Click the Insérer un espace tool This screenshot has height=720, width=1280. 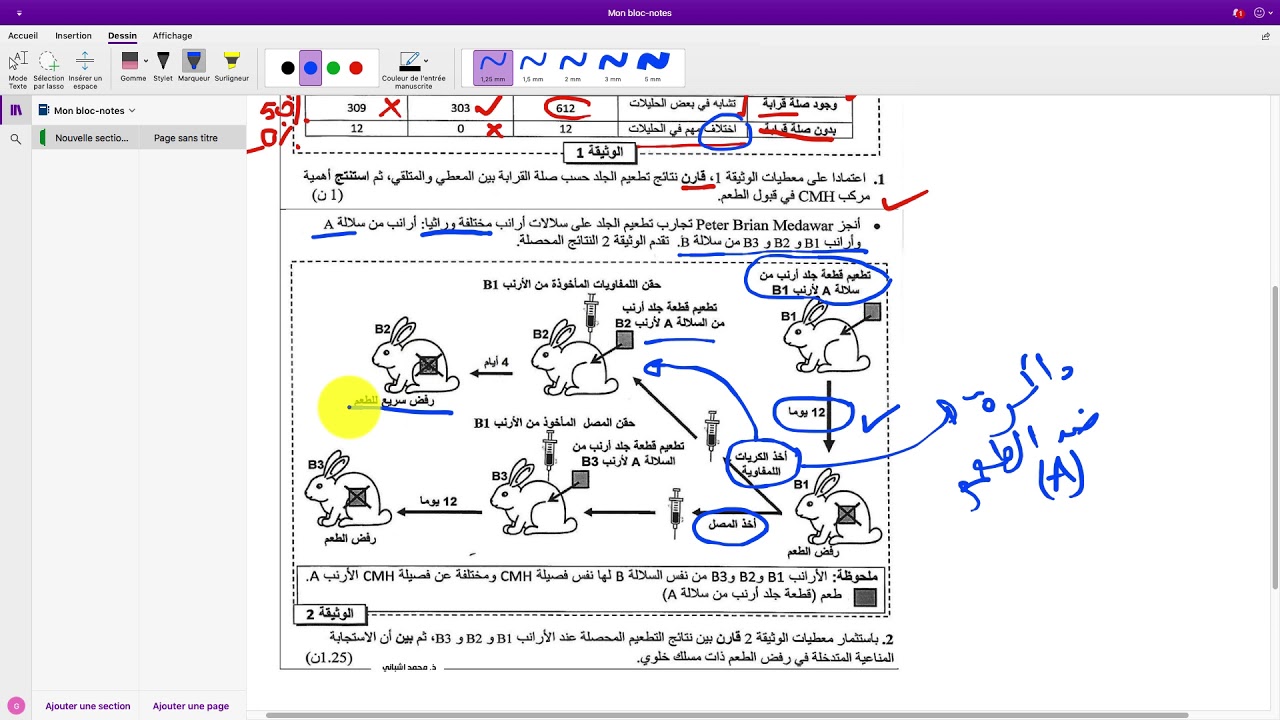coord(85,70)
